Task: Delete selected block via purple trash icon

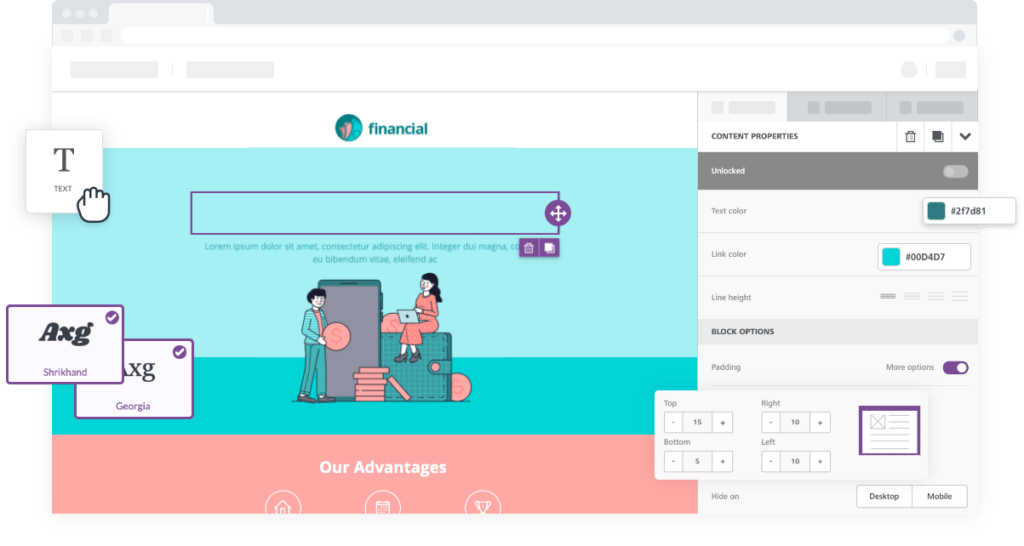Action: click(x=529, y=248)
